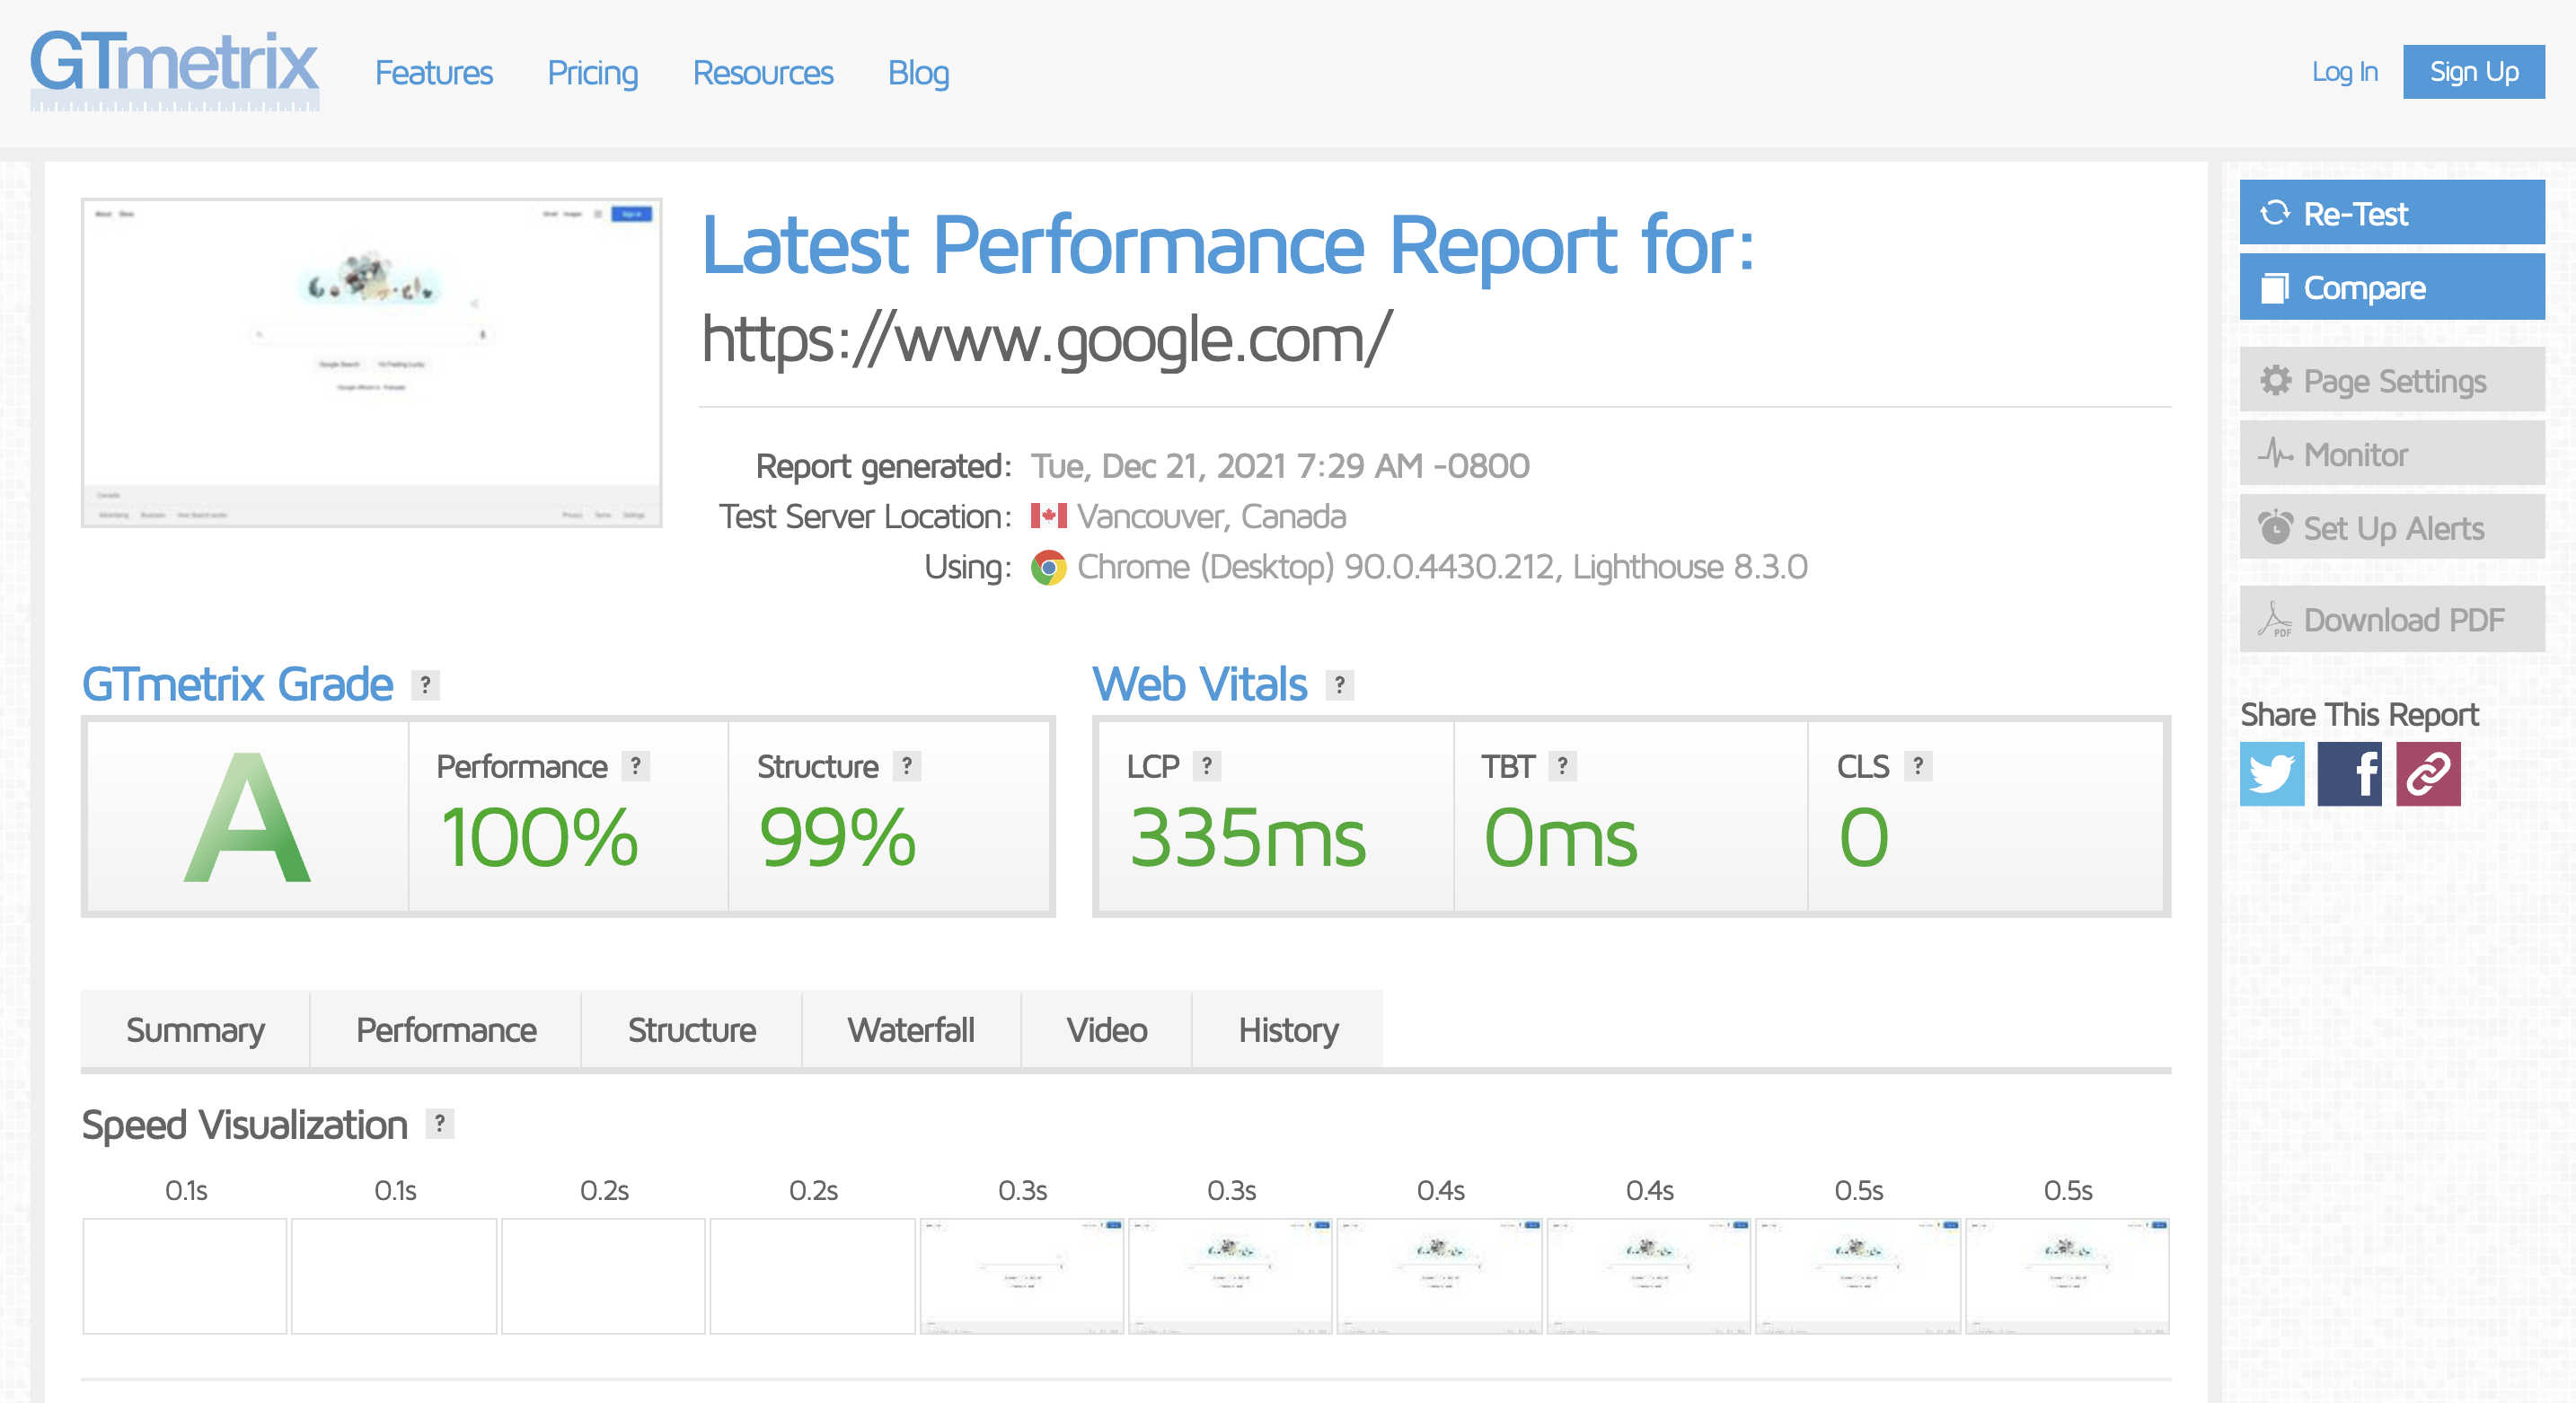Click the 0ms TBT value

point(1561,837)
